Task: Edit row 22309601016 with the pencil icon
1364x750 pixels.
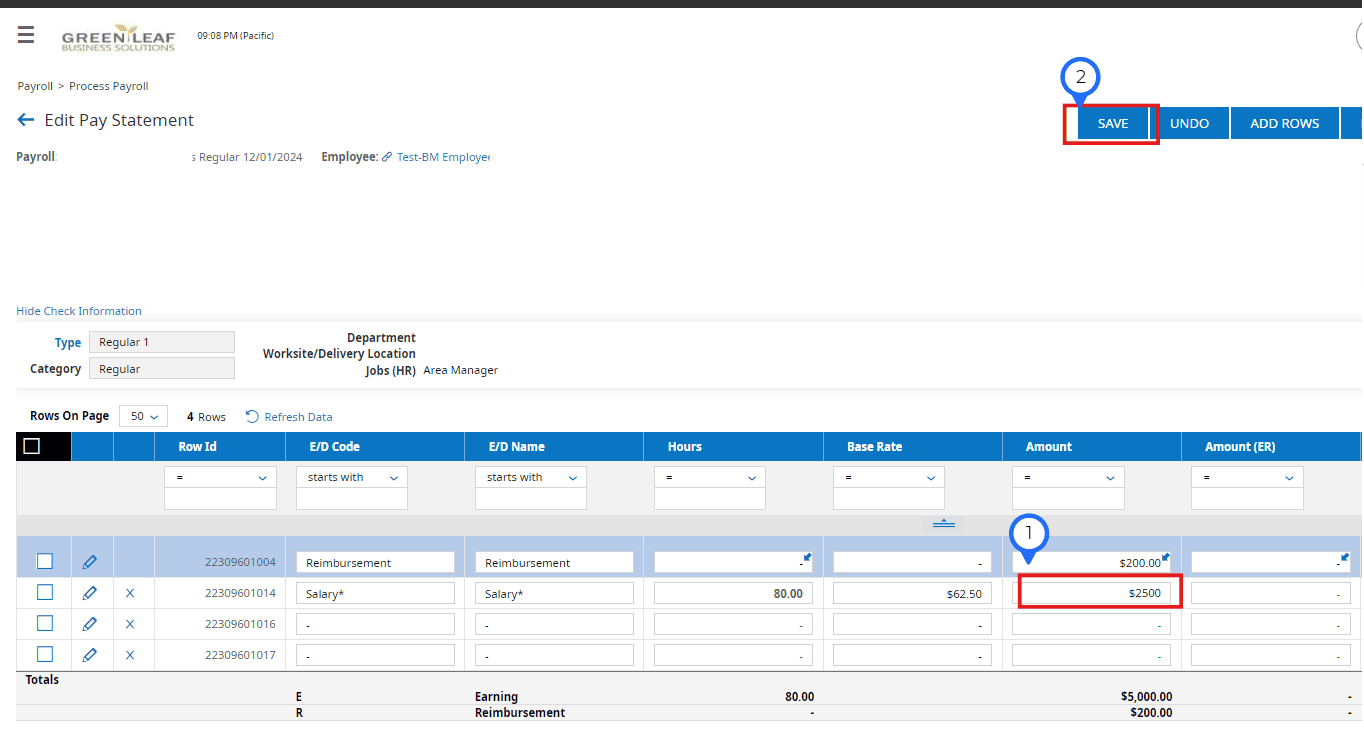Action: (x=90, y=624)
